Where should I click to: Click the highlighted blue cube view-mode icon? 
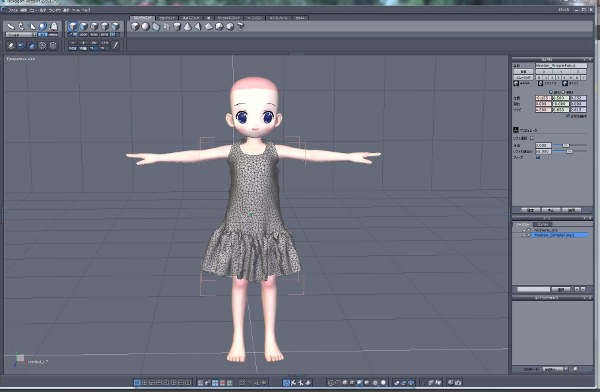73,26
